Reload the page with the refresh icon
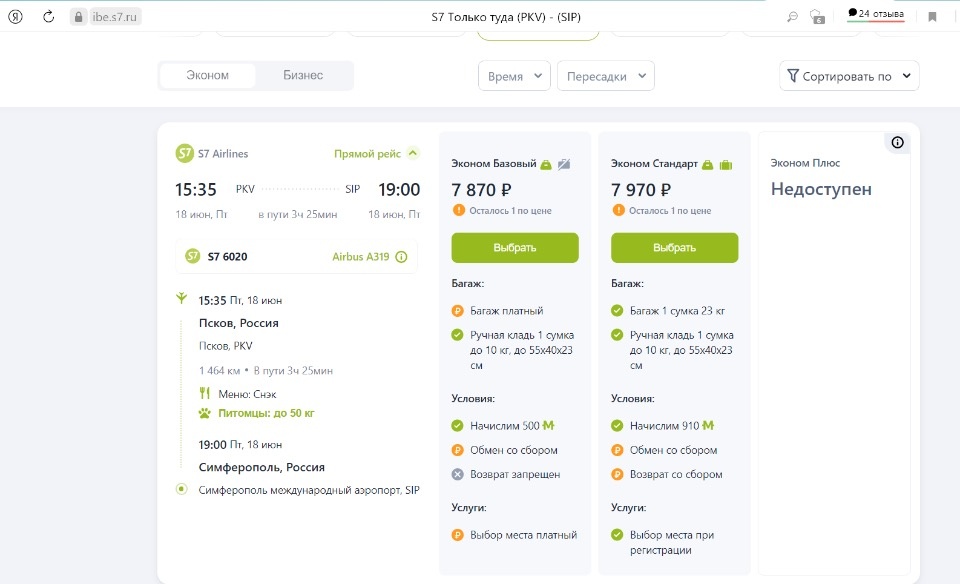 click(49, 16)
